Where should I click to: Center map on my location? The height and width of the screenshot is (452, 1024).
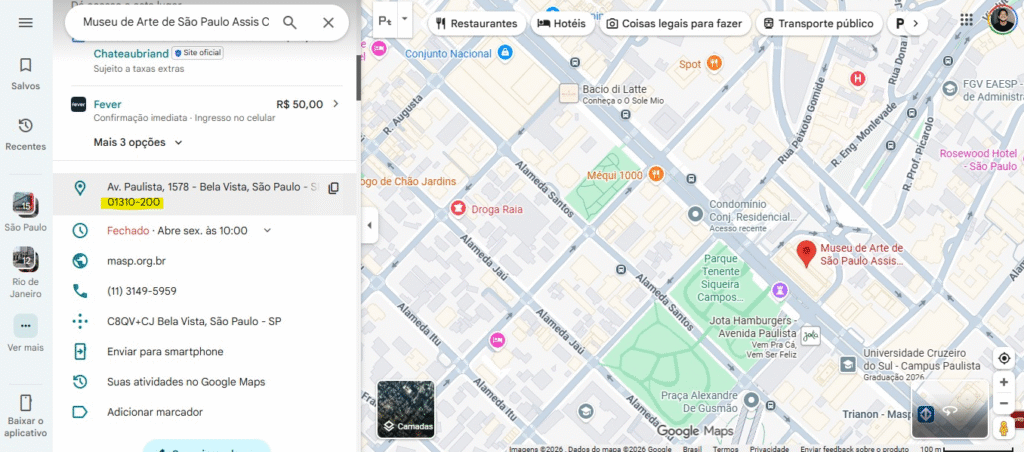1003,358
